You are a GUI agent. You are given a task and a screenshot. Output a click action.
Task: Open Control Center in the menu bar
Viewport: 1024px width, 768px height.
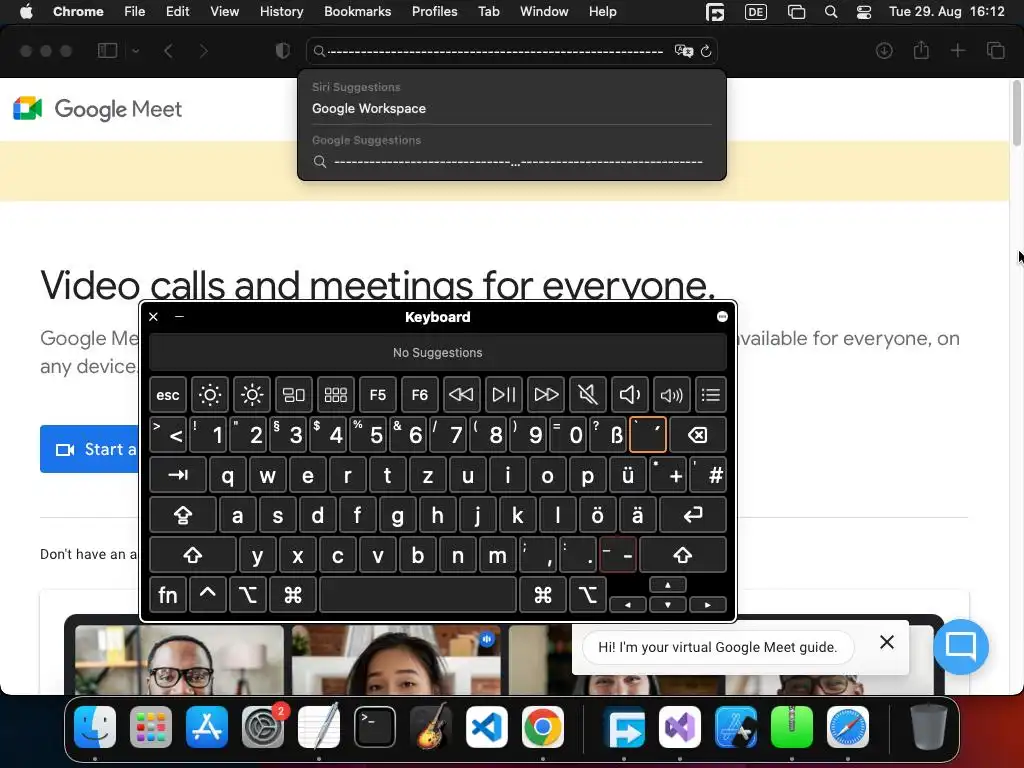coord(863,12)
